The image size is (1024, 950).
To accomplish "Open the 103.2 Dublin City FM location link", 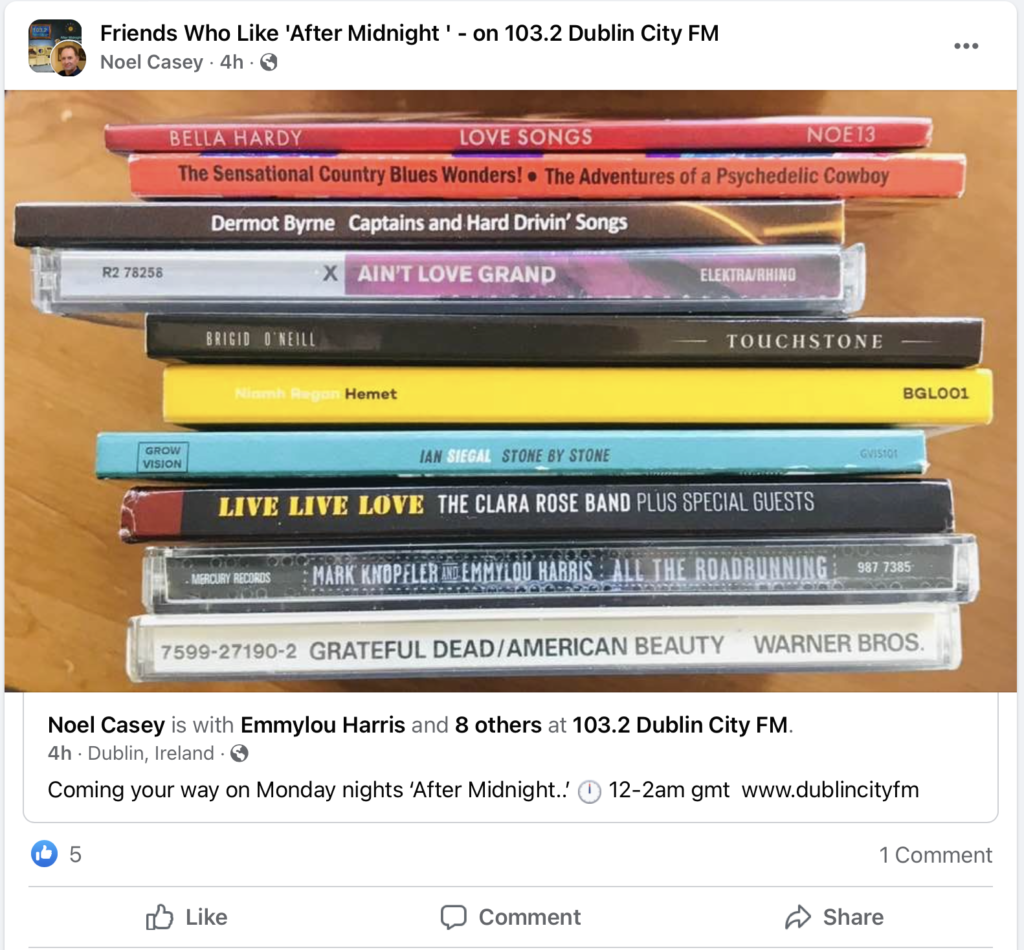I will pyautogui.click(x=680, y=725).
